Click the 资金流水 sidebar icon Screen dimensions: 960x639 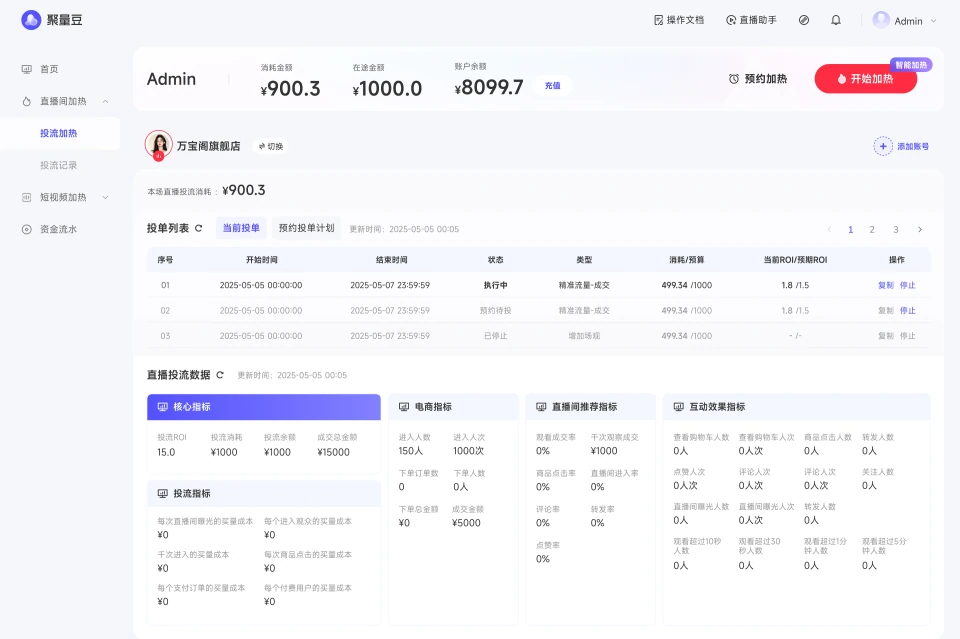tap(26, 230)
